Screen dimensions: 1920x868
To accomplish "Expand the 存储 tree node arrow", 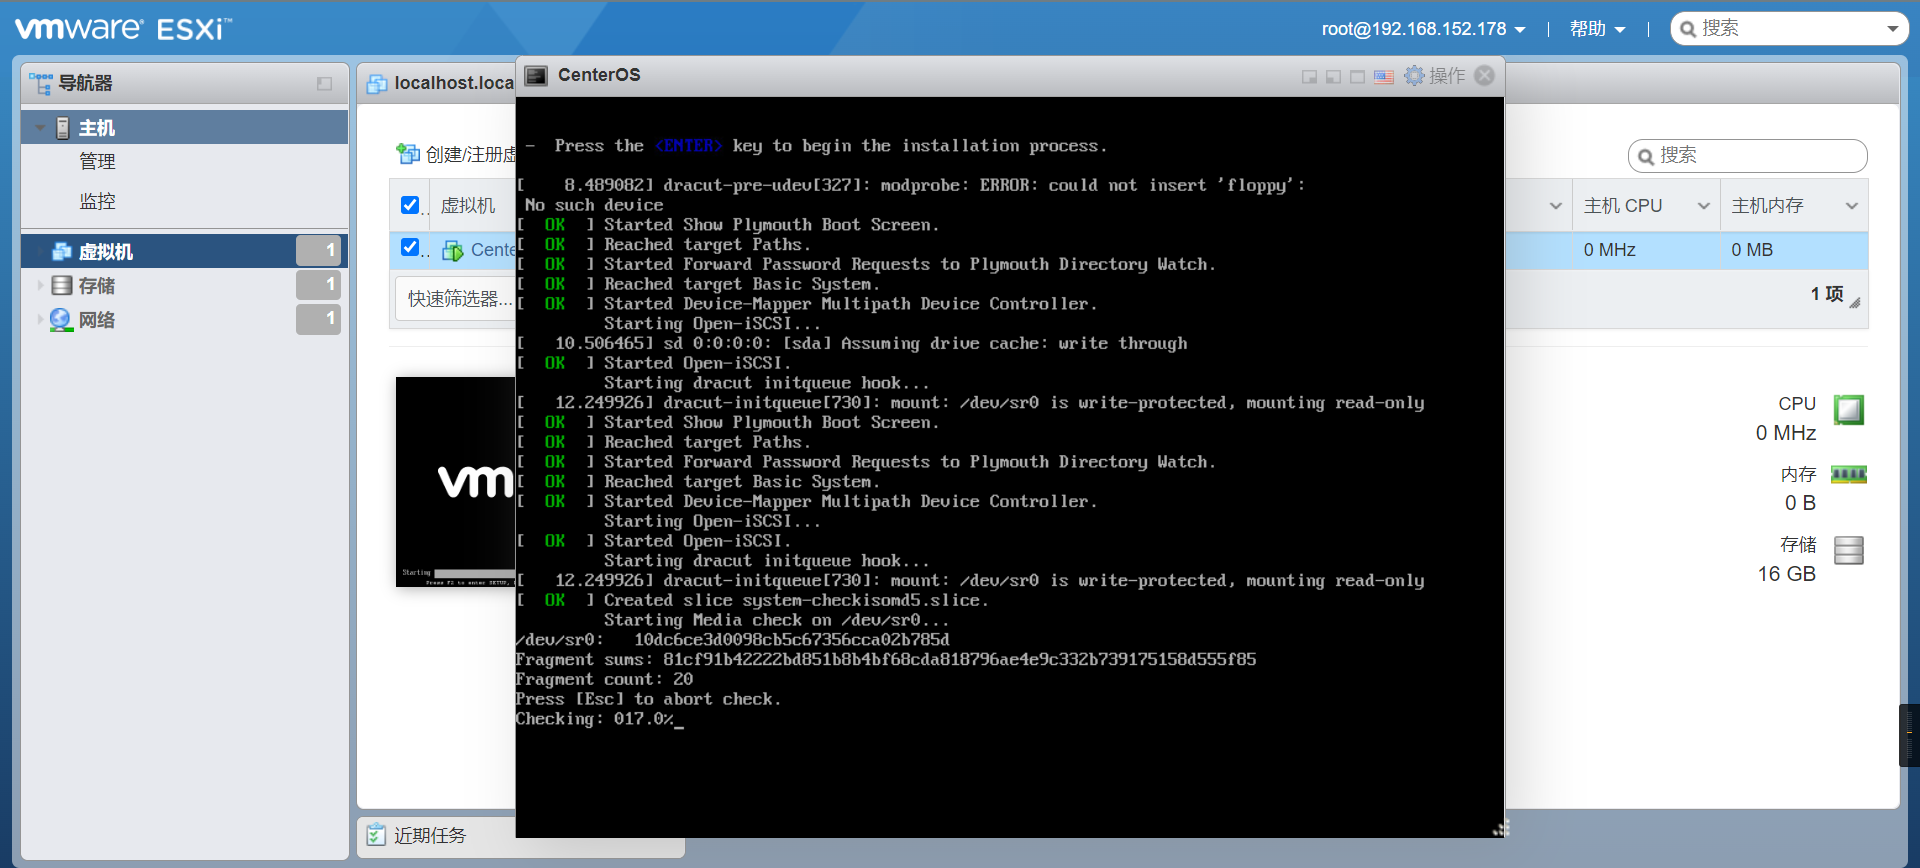I will (40, 286).
